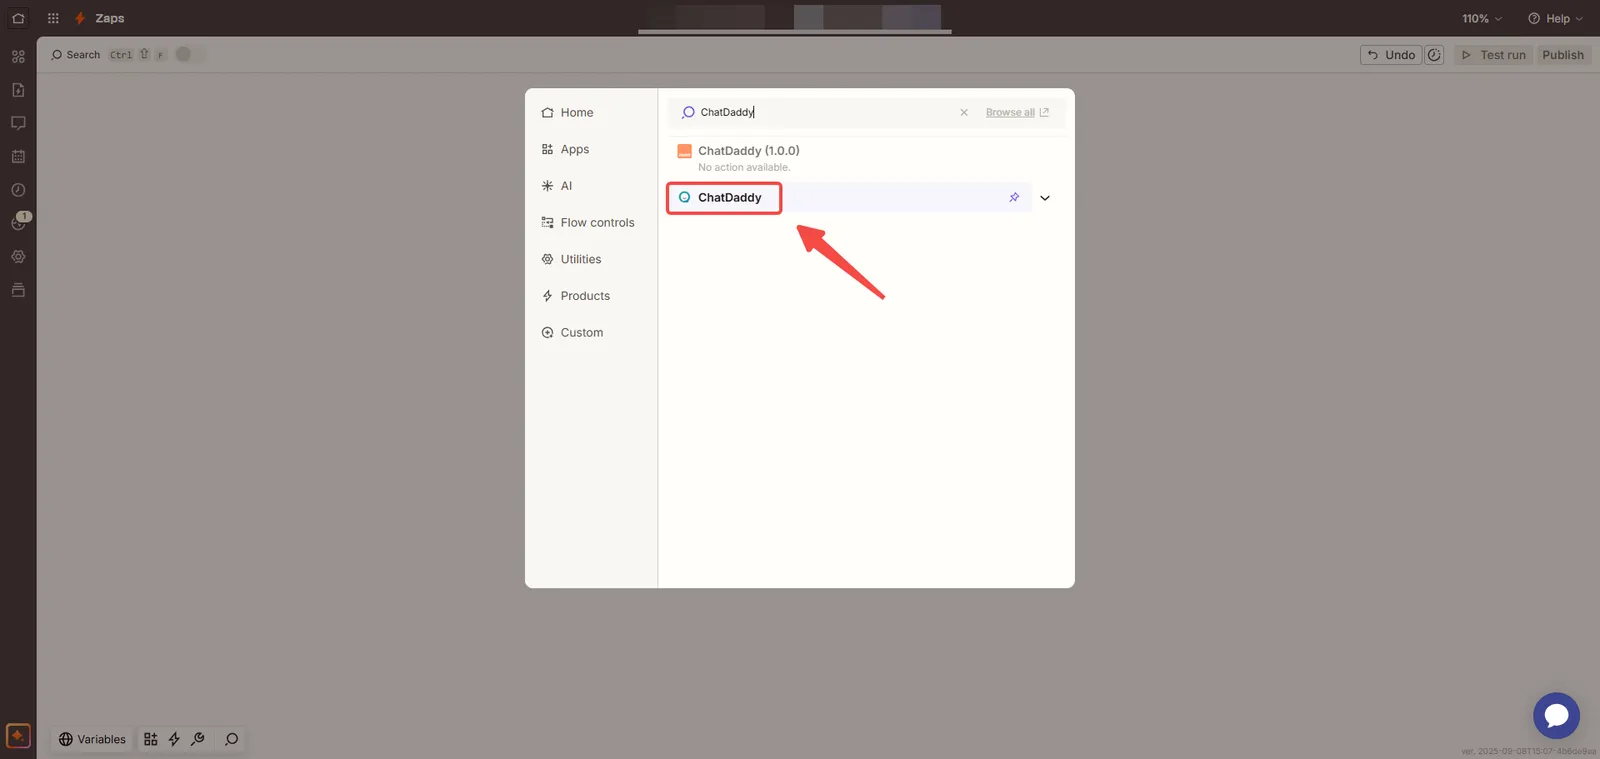Viewport: 1600px width, 759px height.
Task: Open the chat support bubble
Action: tap(1556, 716)
